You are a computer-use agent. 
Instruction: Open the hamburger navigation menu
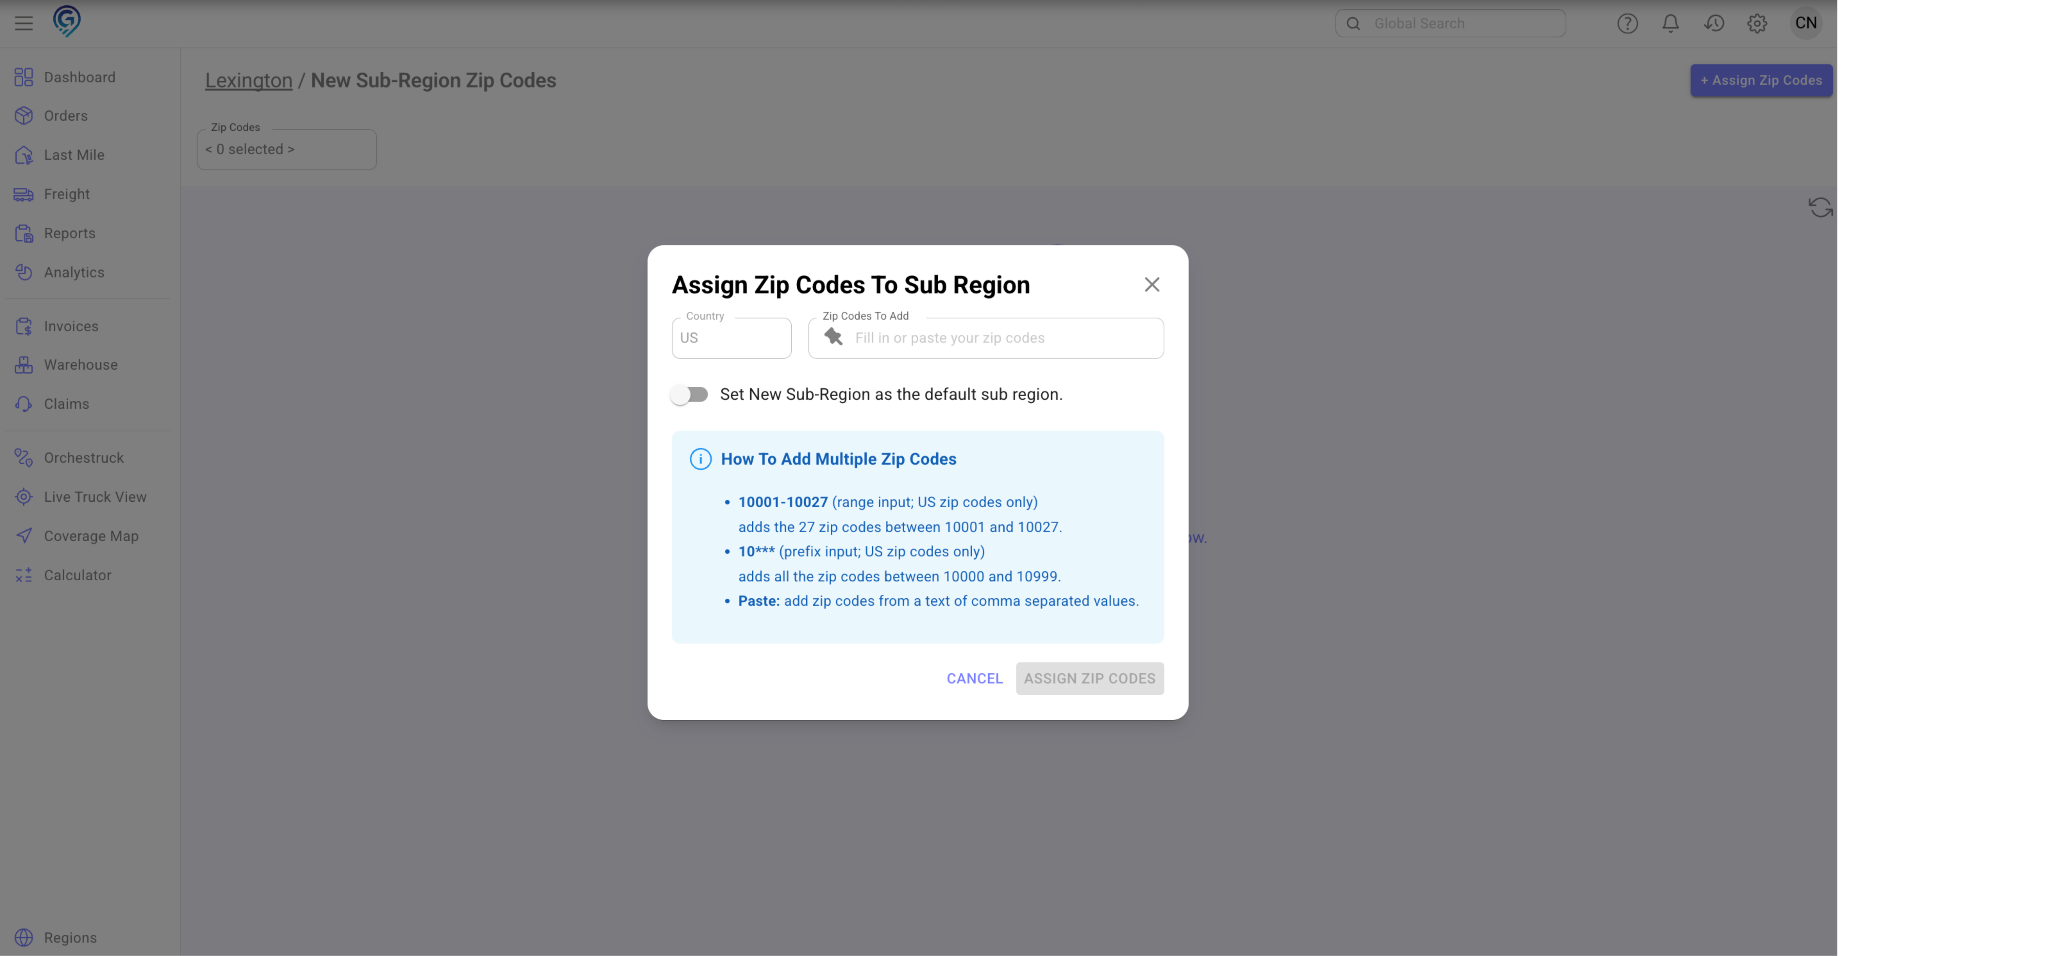click(24, 23)
